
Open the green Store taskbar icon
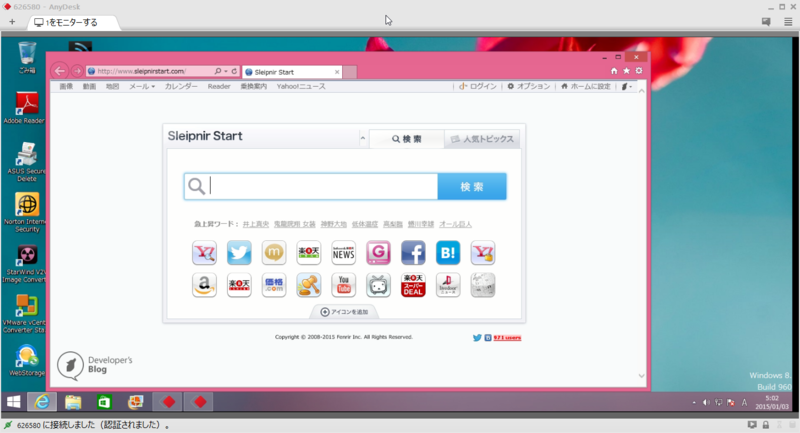tap(104, 402)
